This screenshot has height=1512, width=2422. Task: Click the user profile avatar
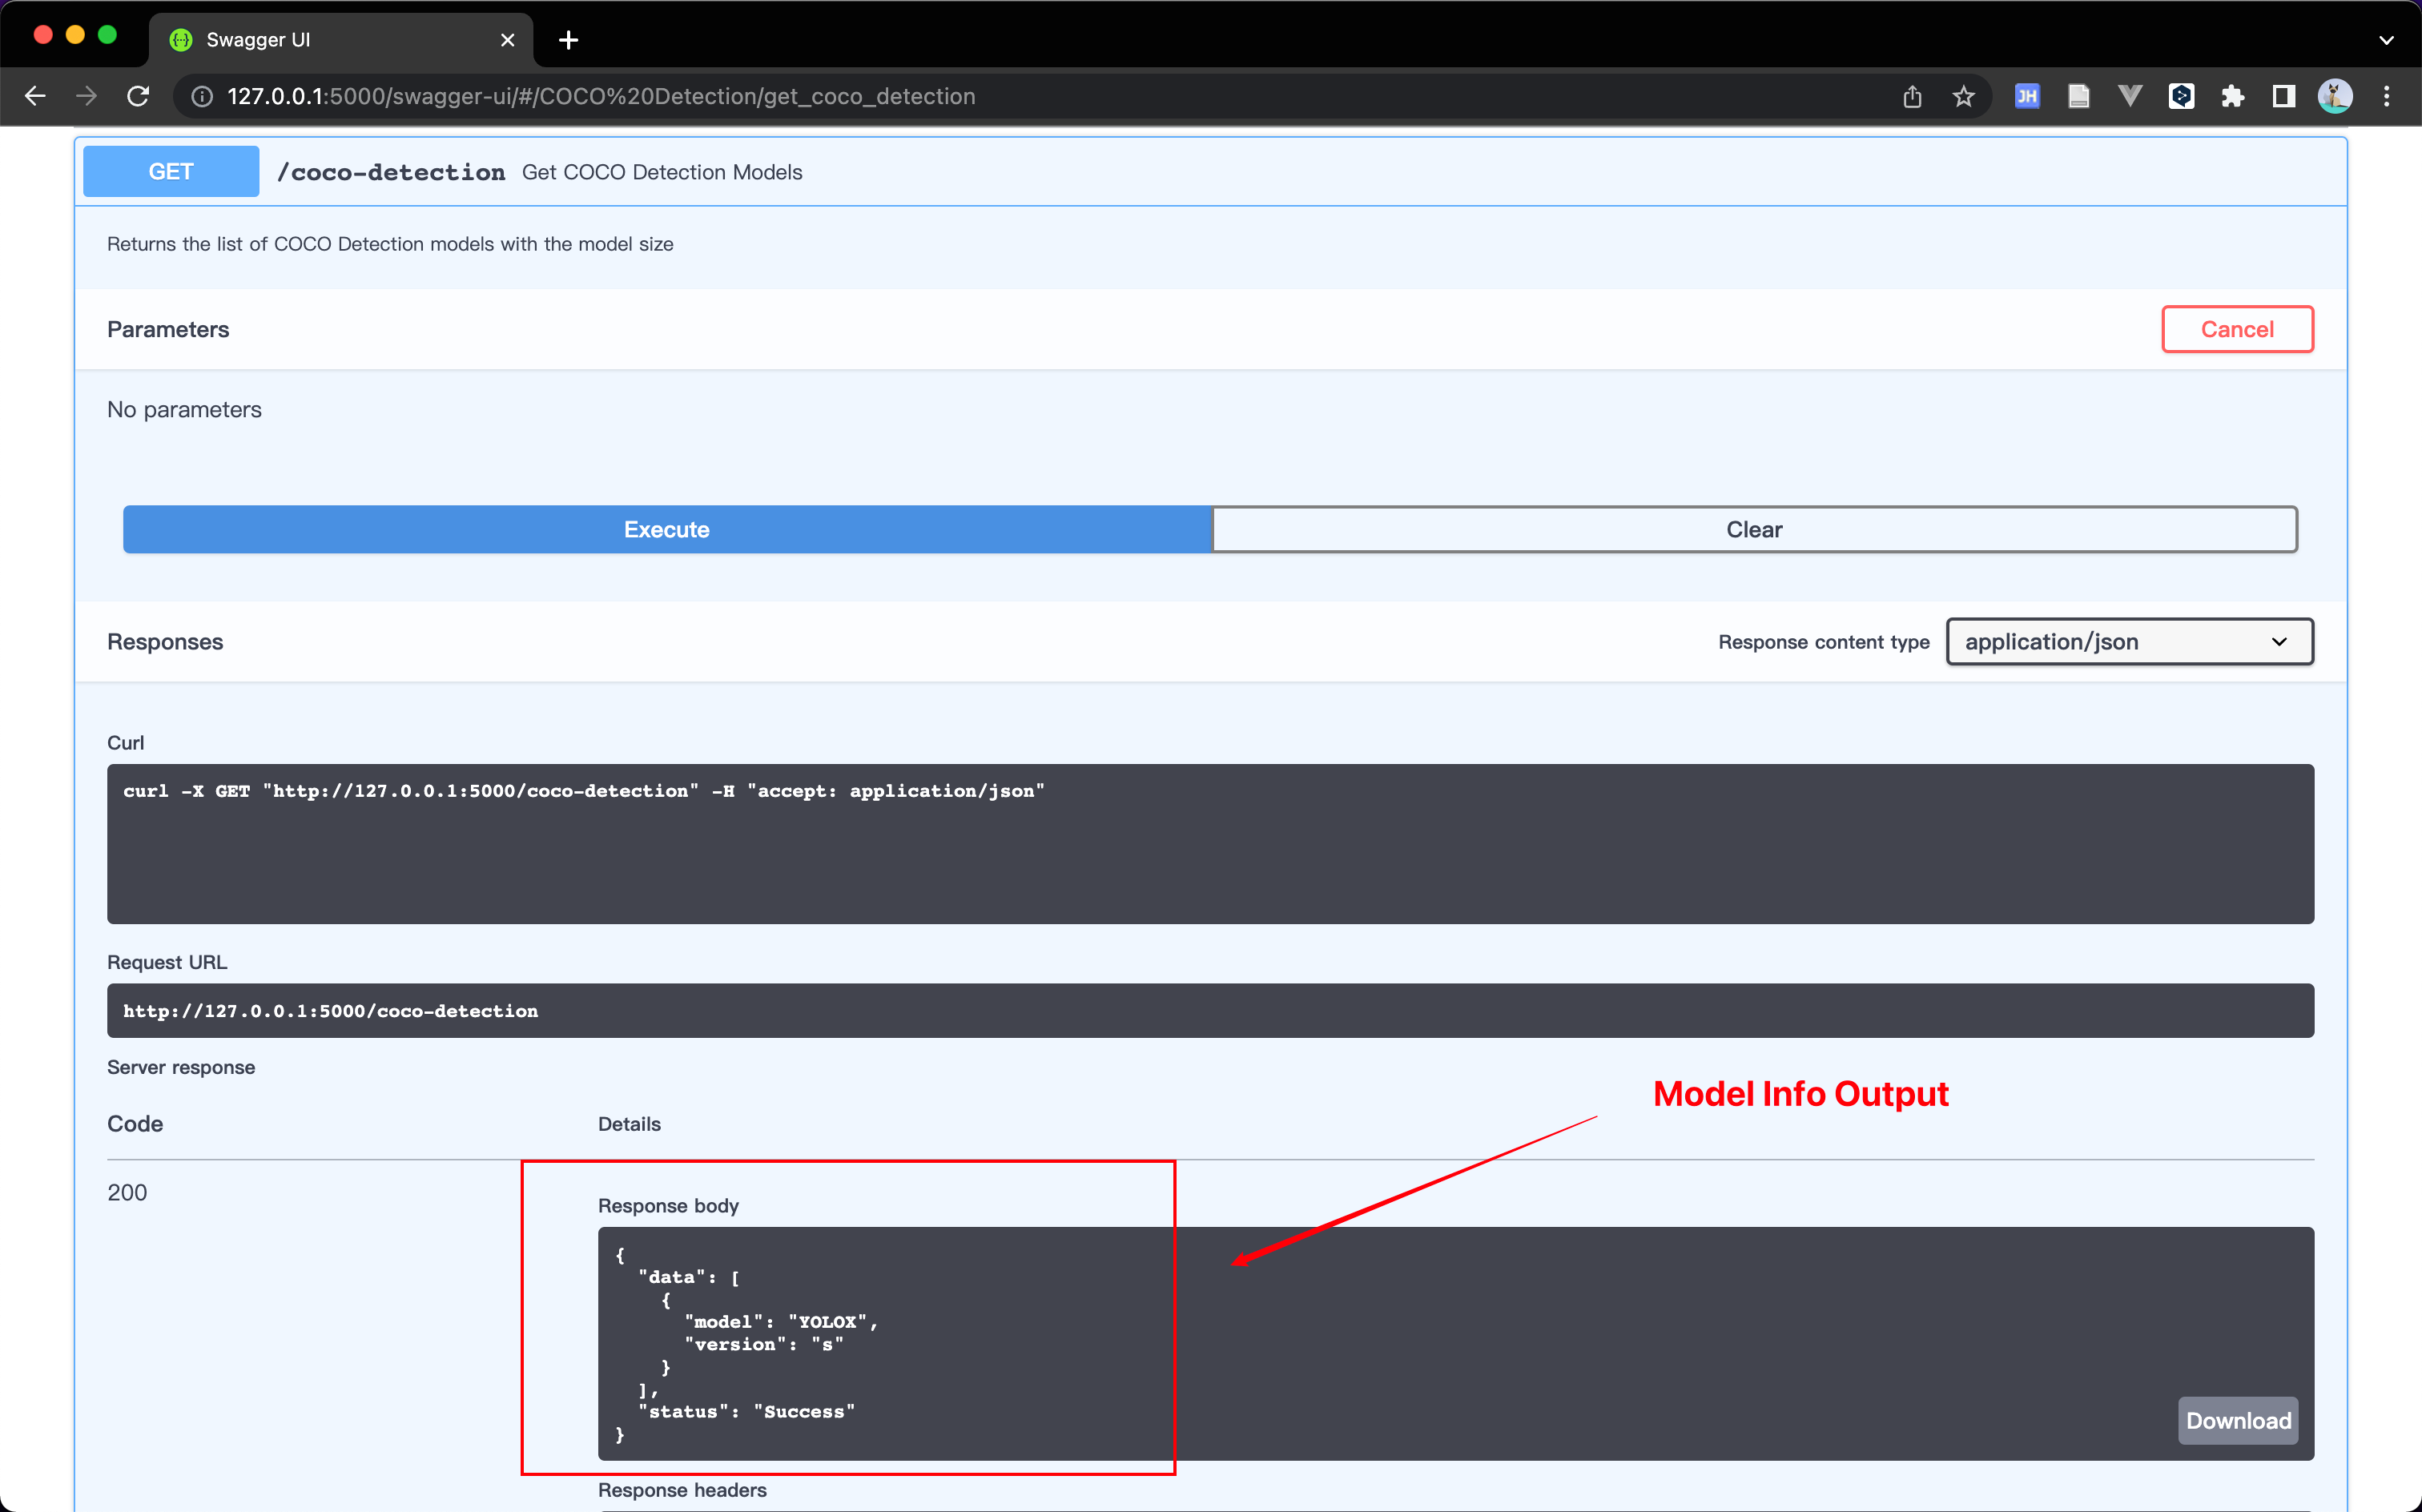coord(2335,96)
